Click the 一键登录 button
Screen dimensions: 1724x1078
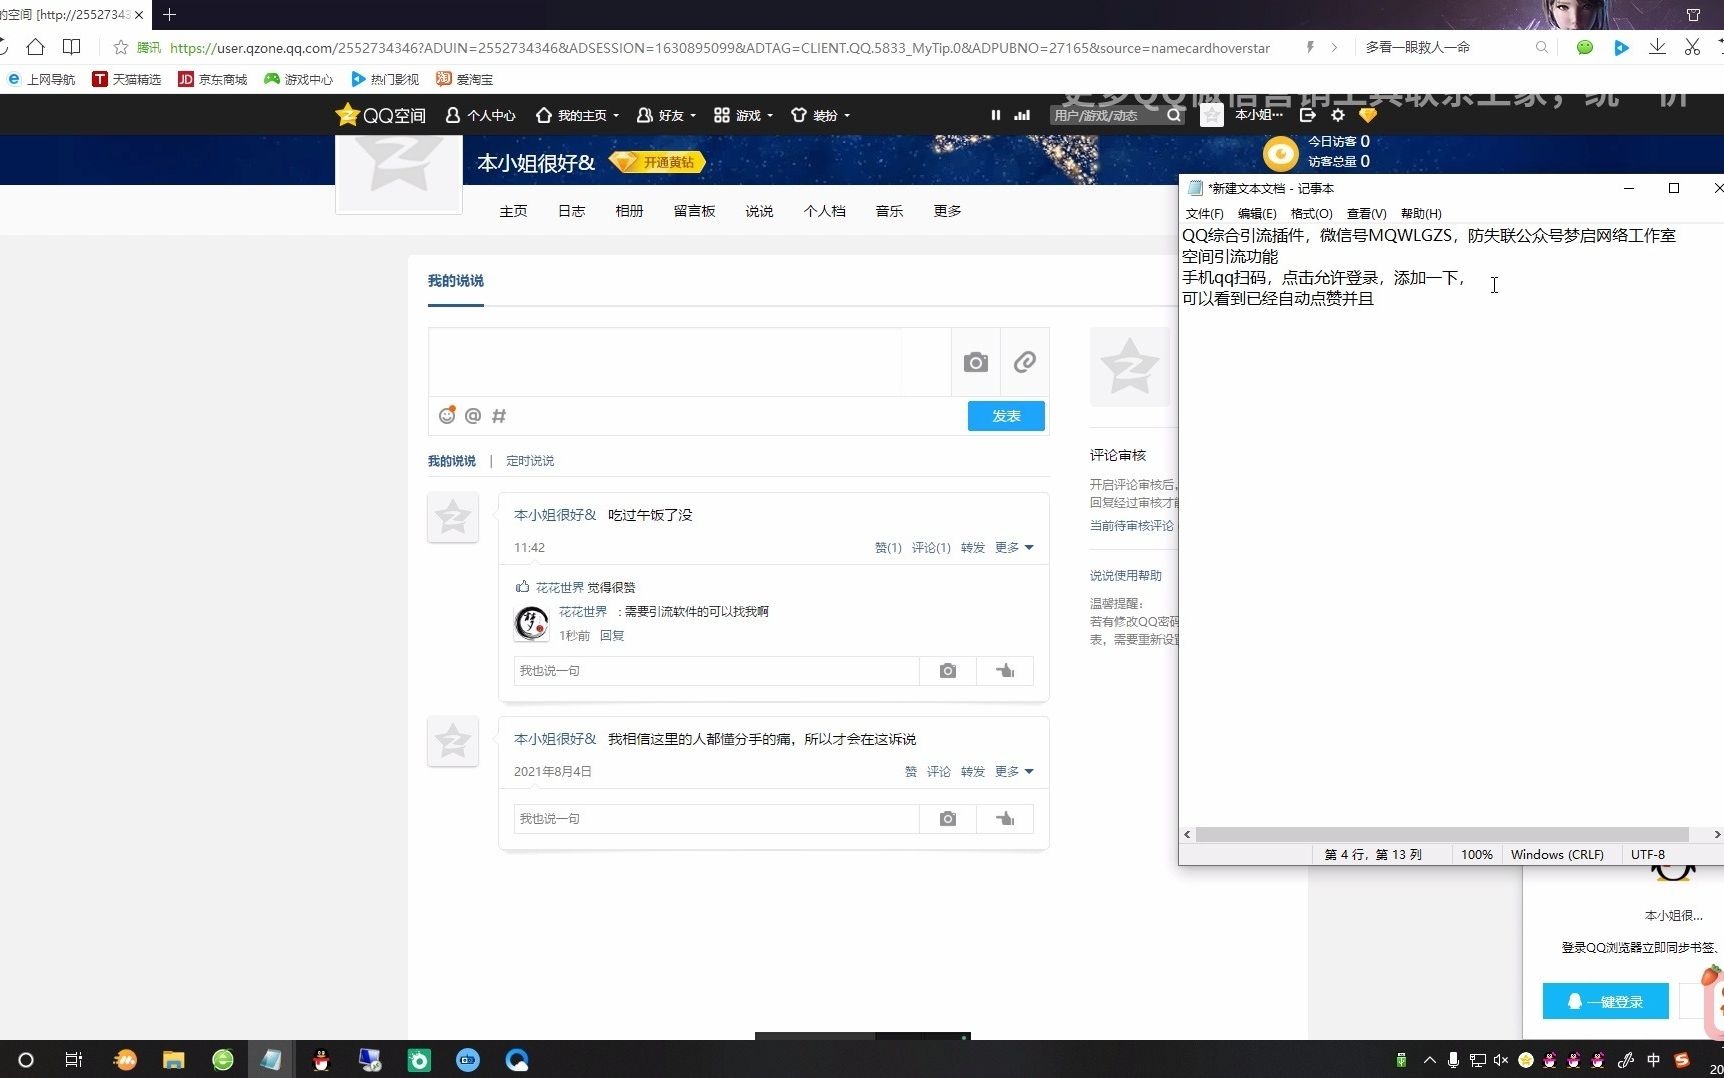(x=1605, y=1001)
